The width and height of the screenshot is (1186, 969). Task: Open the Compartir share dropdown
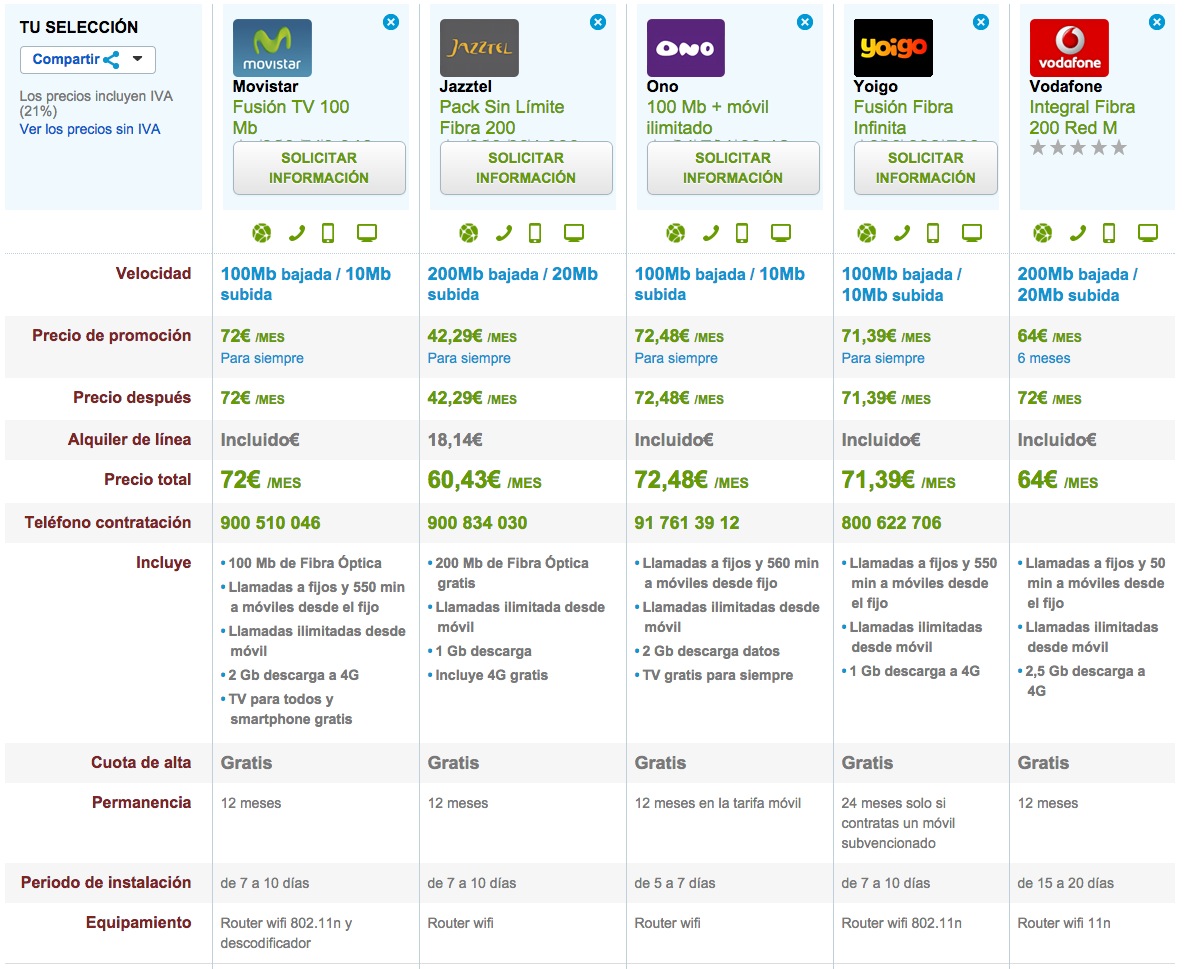coord(88,60)
